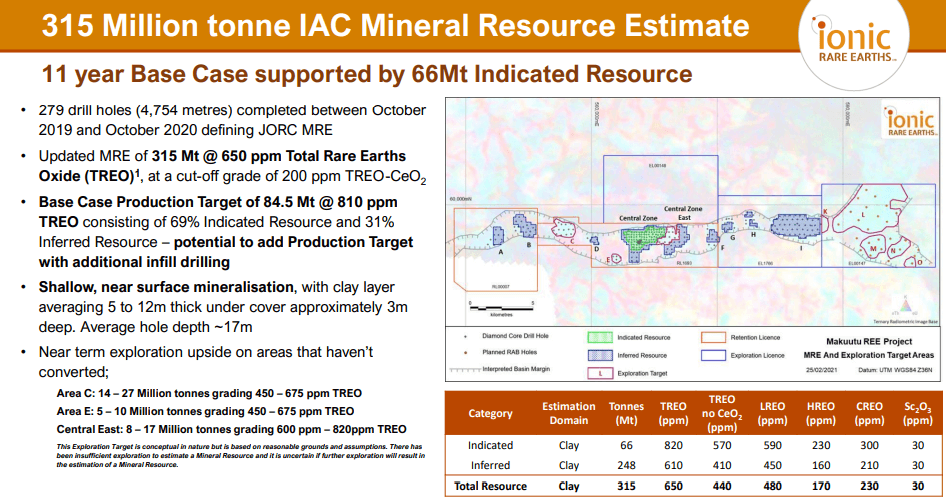Click 'MRE And Exploration Target Areas' caption

[x=868, y=356]
